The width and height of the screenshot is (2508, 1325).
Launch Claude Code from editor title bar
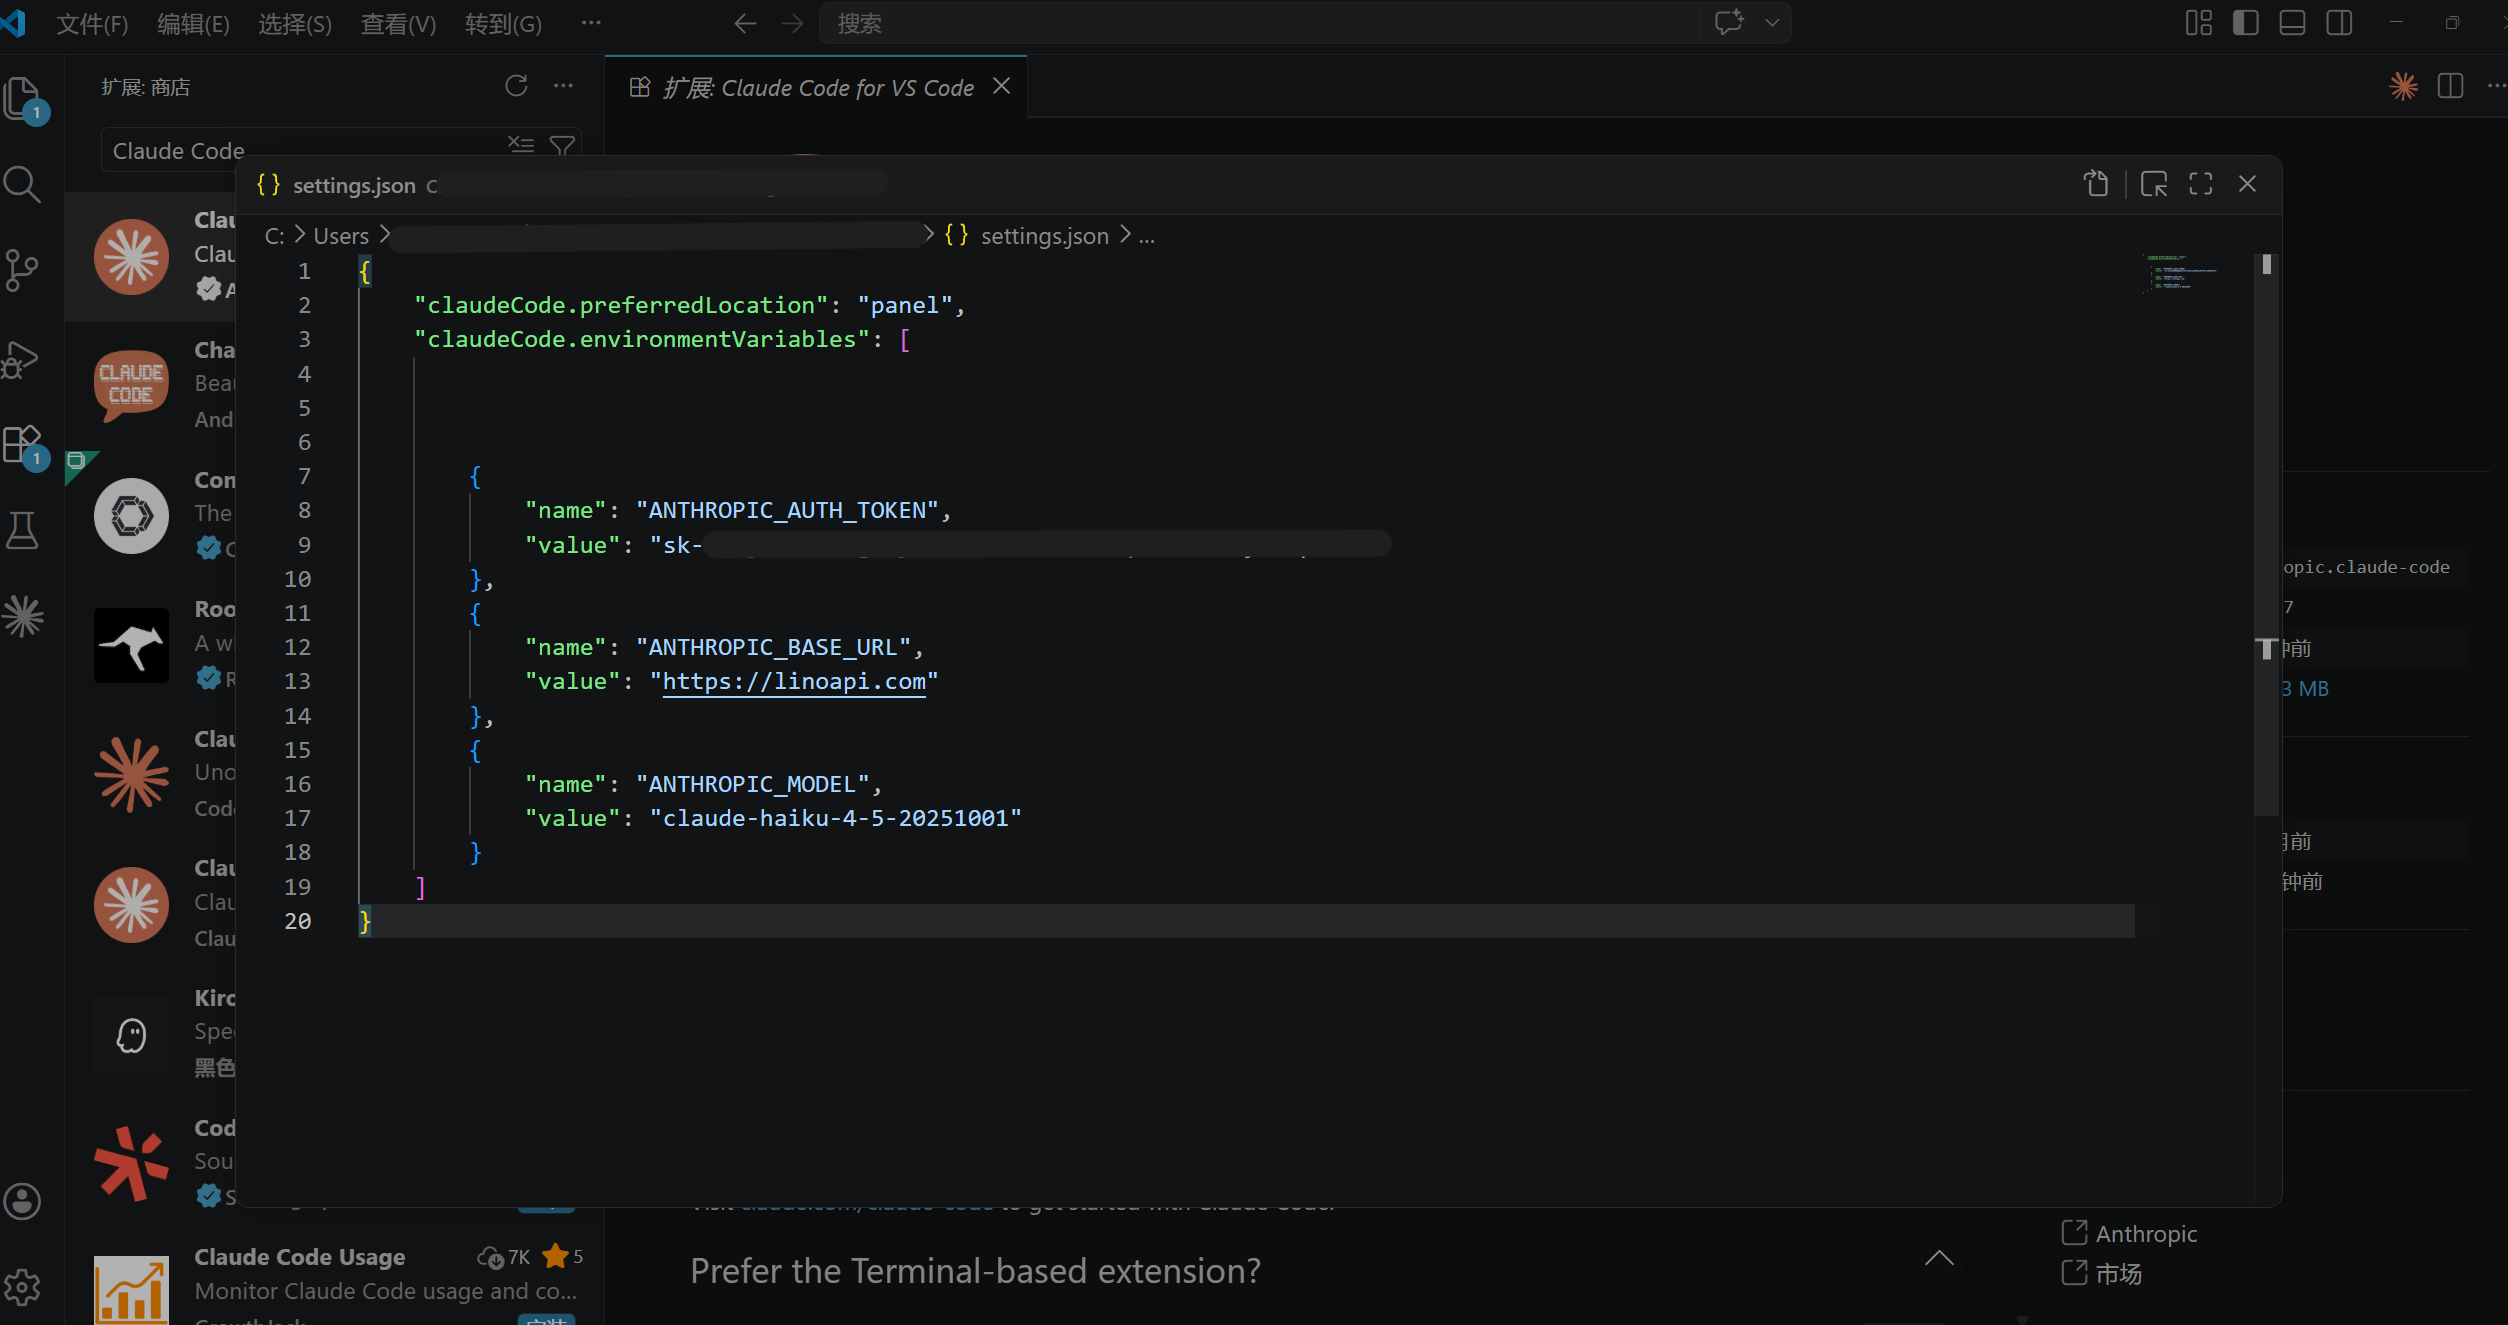2404,86
